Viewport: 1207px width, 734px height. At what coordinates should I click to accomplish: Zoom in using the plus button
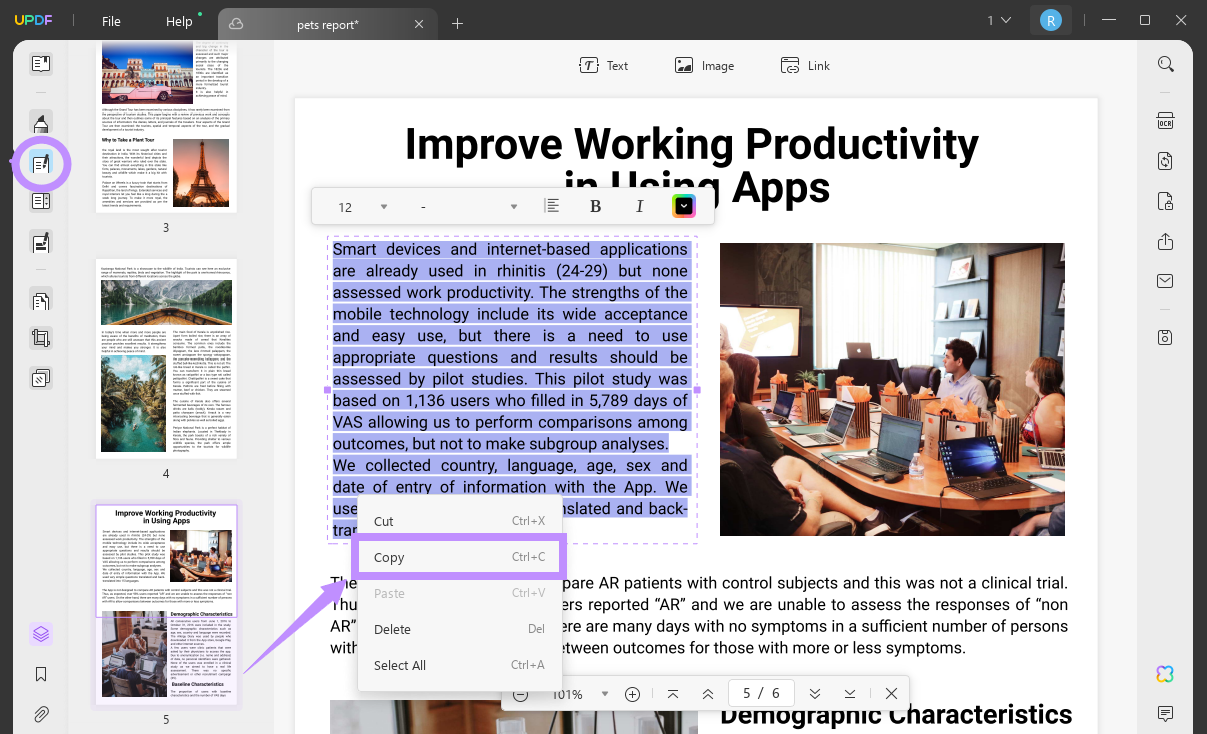632,693
